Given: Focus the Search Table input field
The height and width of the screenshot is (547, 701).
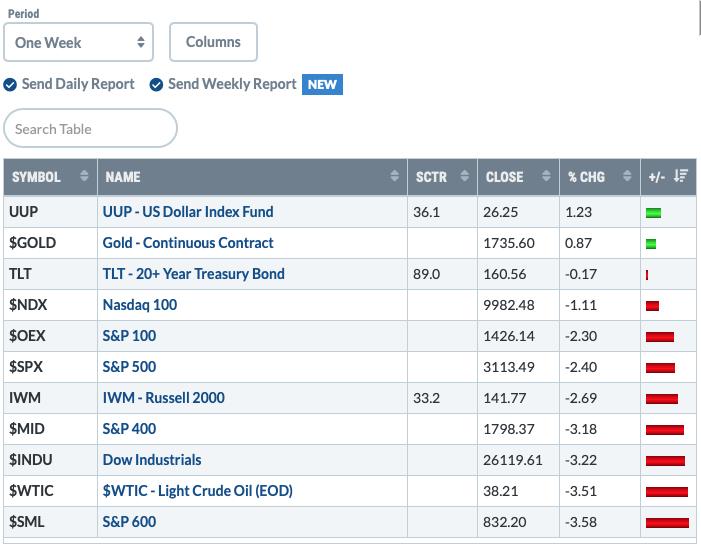Looking at the screenshot, I should click(90, 128).
